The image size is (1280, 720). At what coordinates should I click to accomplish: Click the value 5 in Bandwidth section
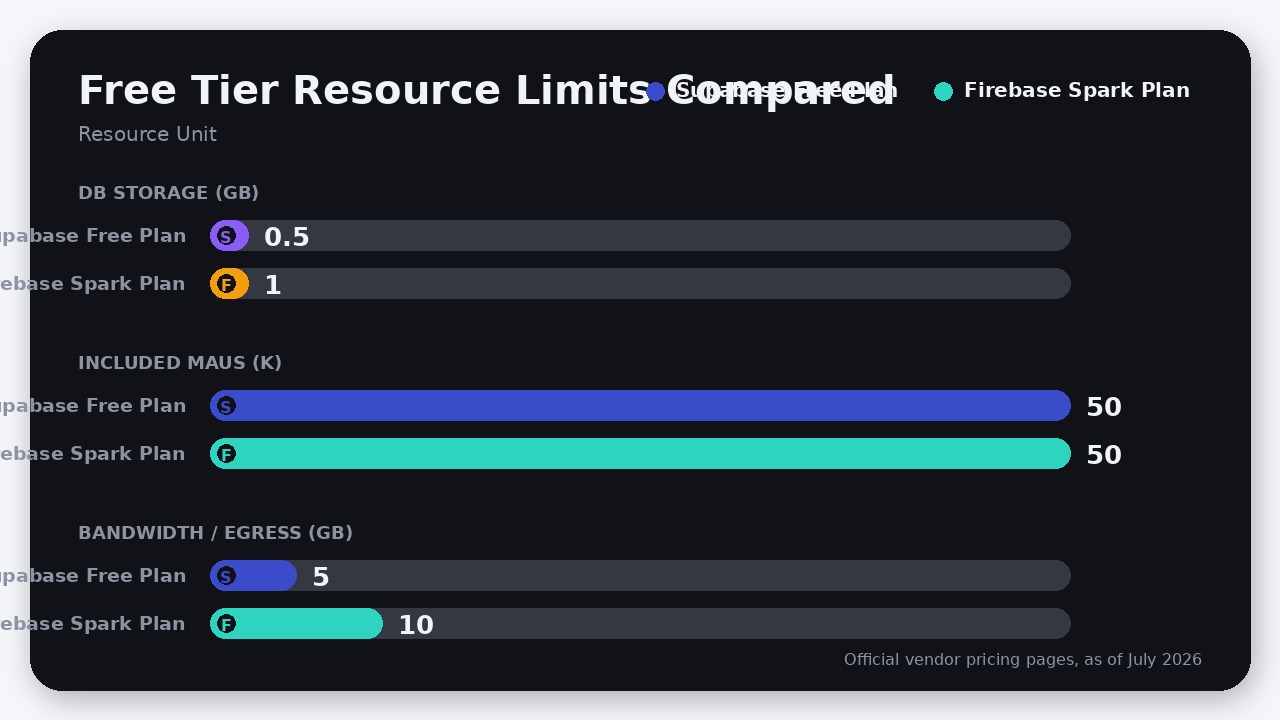pos(321,577)
